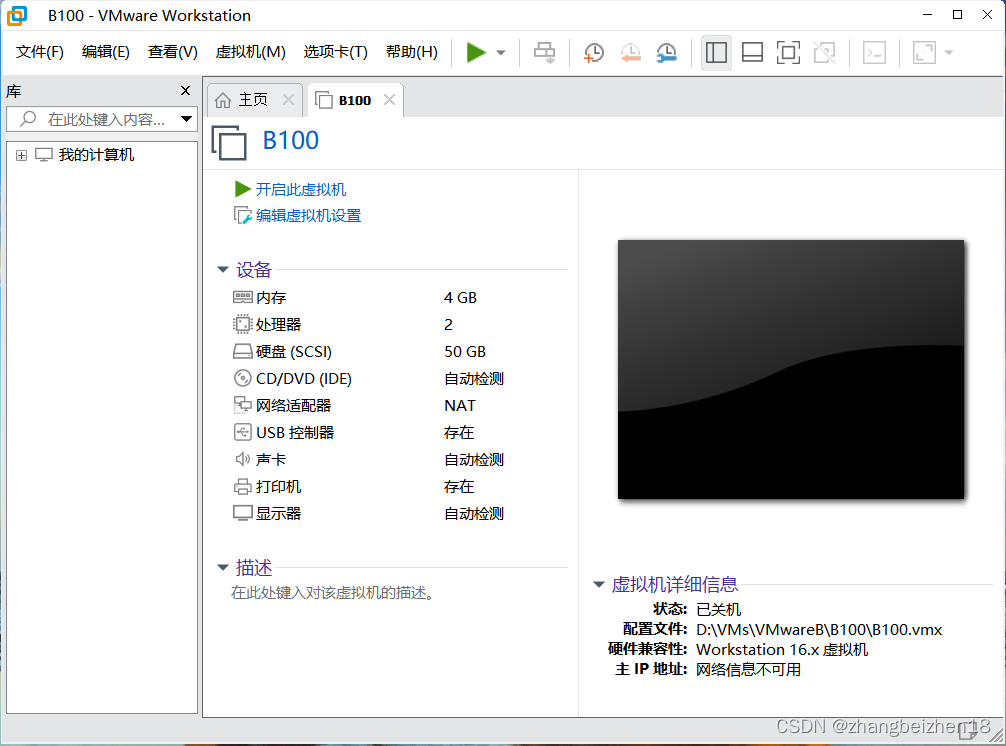1006x746 pixels.
Task: Open the snapshot manager wrench icon
Action: [667, 53]
